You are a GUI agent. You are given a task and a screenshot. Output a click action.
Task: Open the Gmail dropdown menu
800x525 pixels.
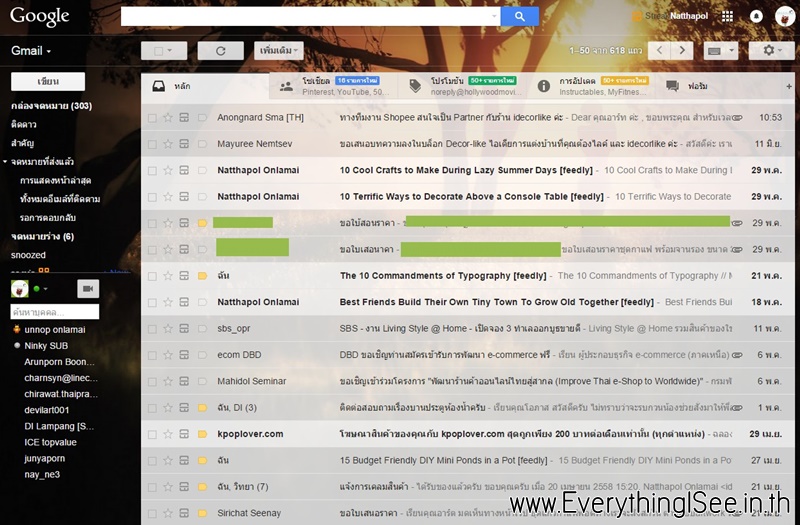31,51
